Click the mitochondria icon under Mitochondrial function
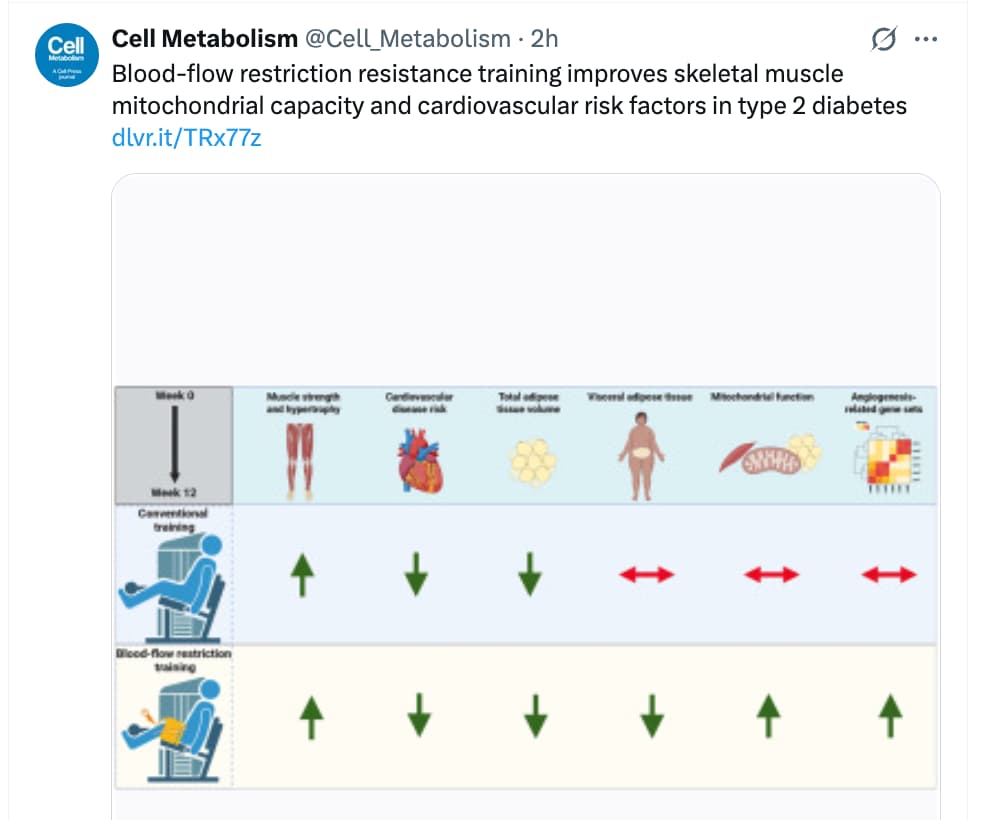 click(768, 457)
